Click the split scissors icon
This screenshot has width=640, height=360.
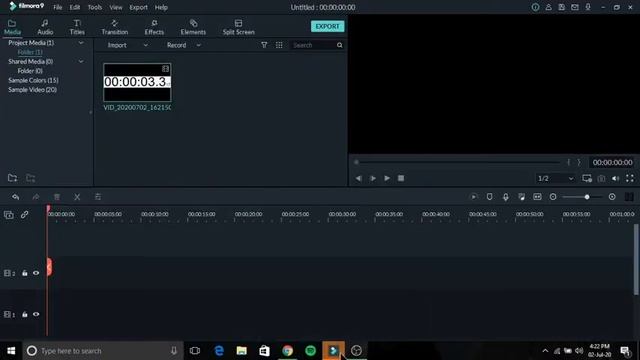point(77,197)
